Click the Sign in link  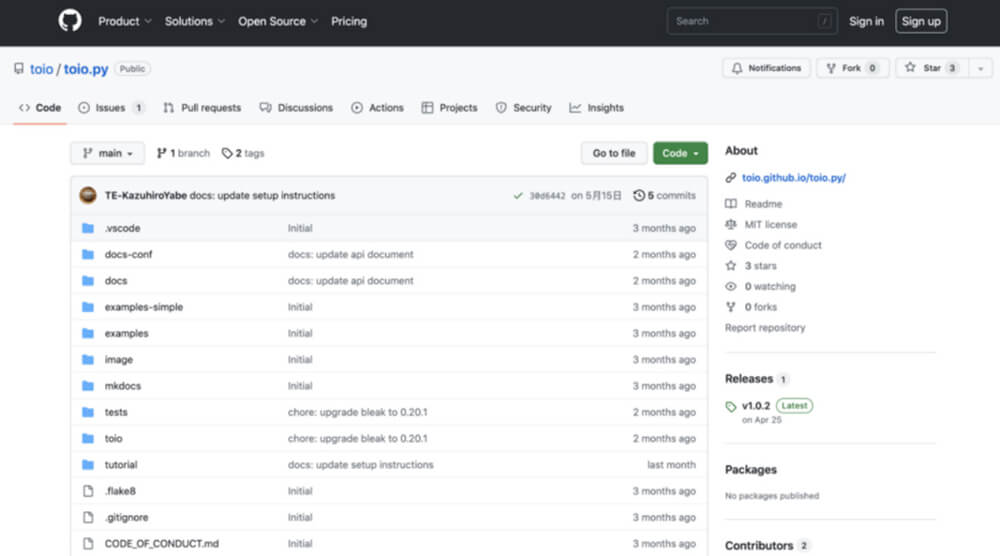click(x=866, y=21)
